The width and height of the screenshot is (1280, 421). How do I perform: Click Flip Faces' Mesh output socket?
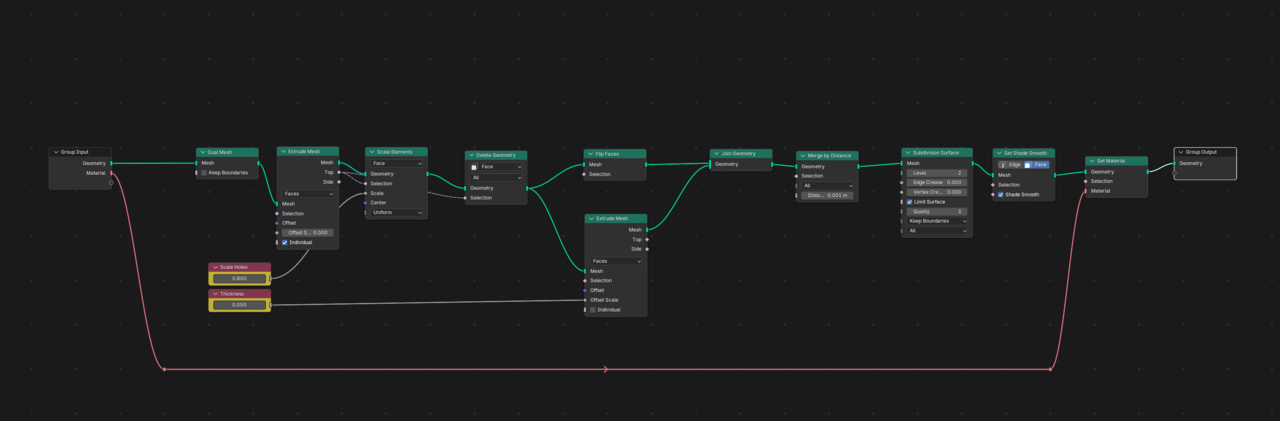pyautogui.click(x=646, y=164)
